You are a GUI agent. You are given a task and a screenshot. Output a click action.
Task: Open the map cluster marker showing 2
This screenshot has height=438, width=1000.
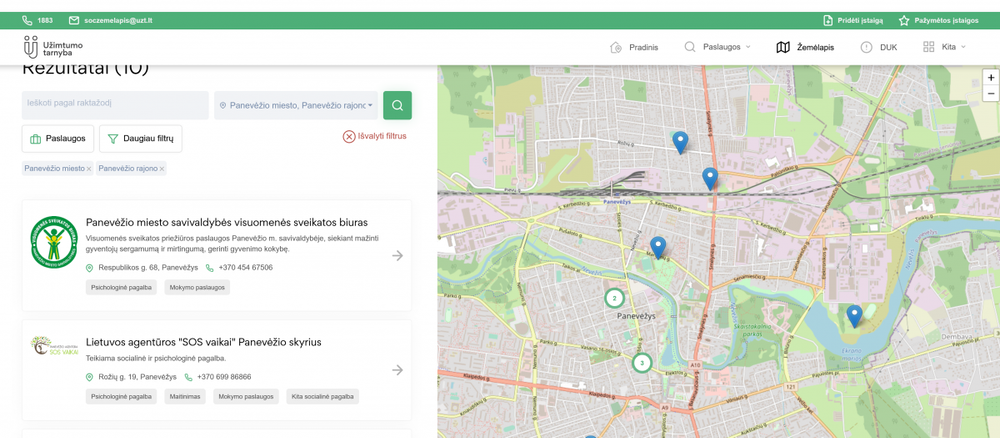614,298
